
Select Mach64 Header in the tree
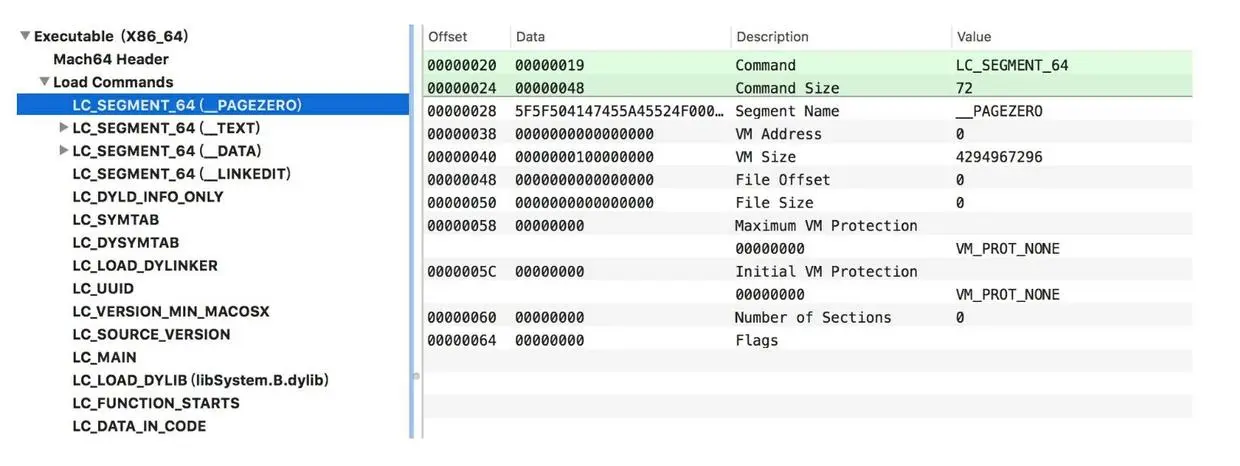coord(111,59)
